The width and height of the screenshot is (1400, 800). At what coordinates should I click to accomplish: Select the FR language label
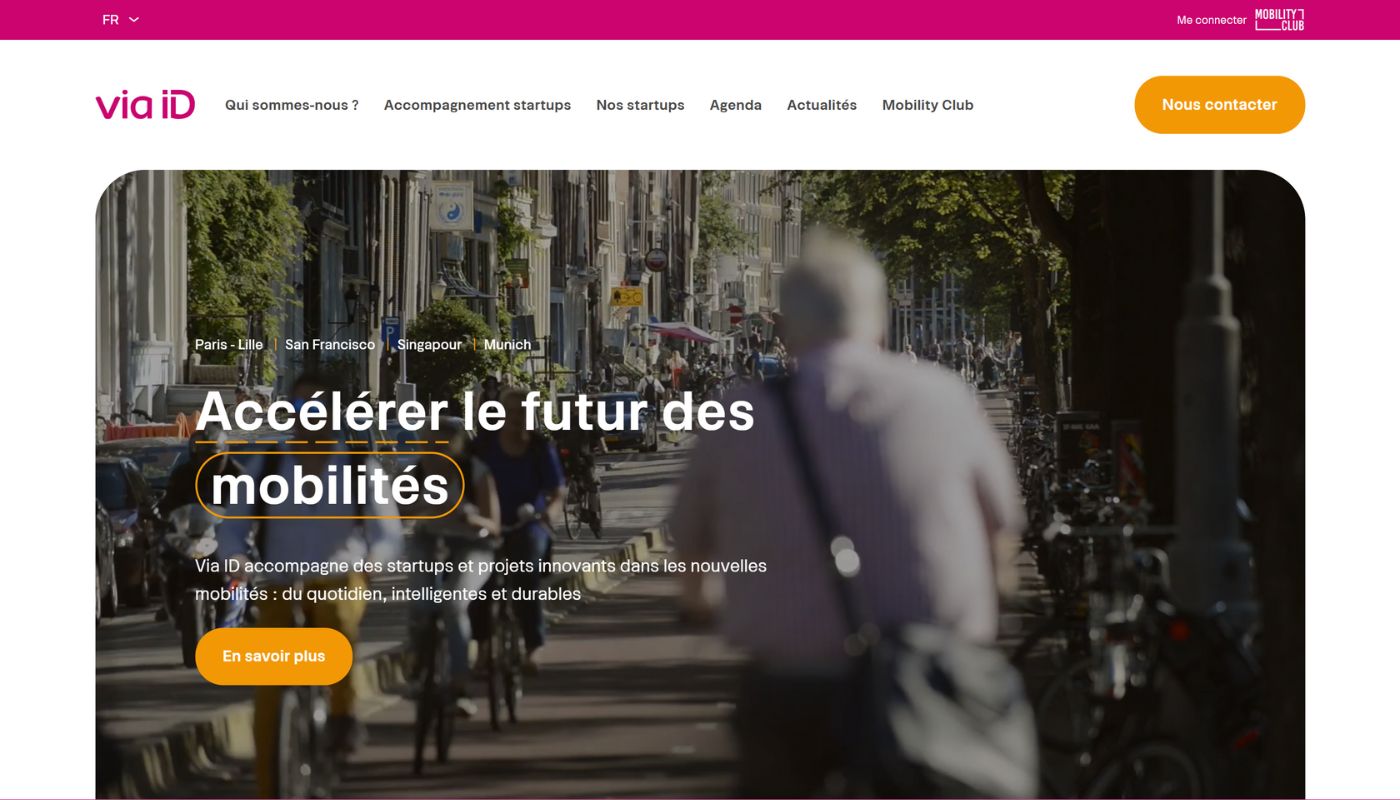click(x=110, y=20)
